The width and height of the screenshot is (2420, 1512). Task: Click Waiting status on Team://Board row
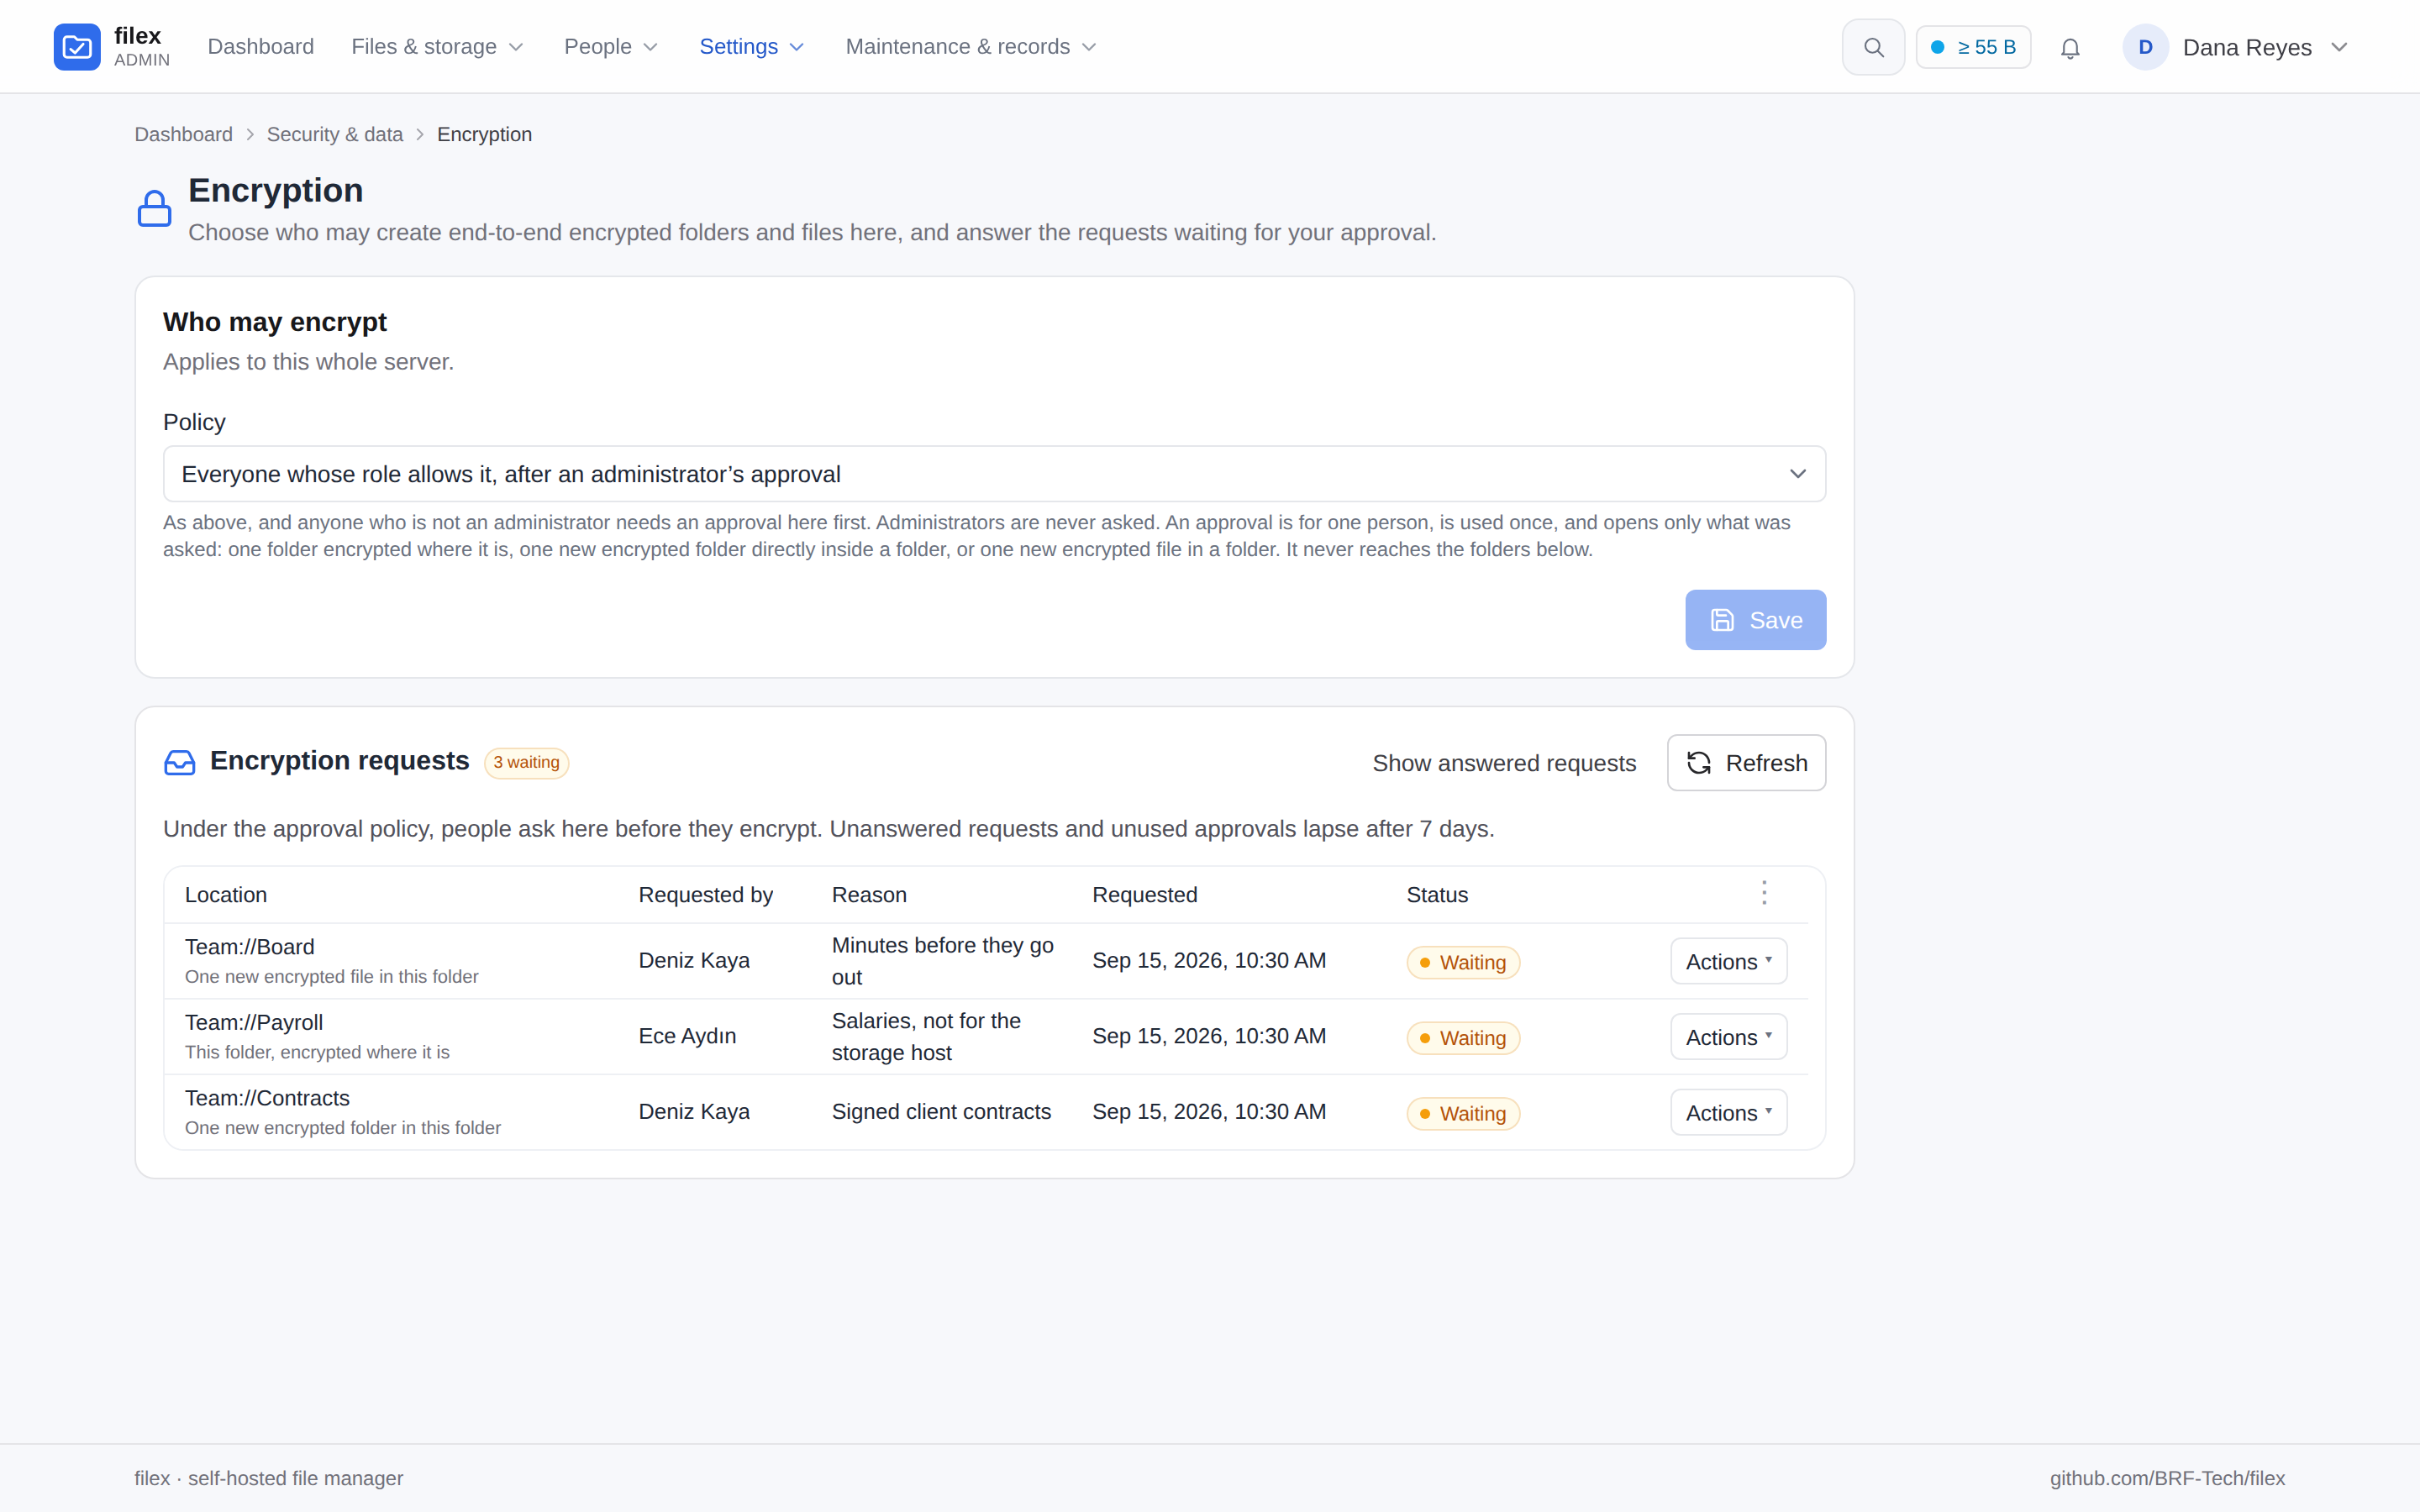tap(1463, 962)
